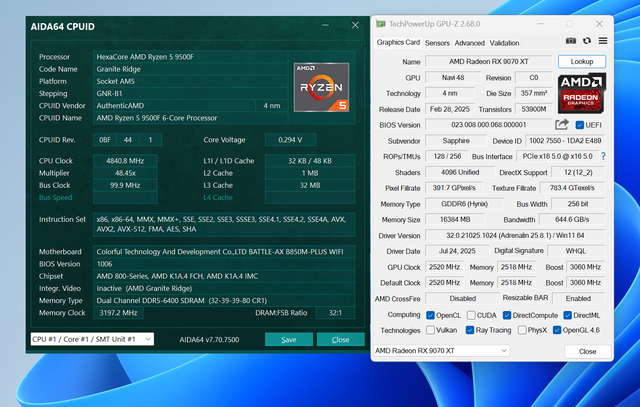Enable the PhysX checkbox

coord(522,330)
